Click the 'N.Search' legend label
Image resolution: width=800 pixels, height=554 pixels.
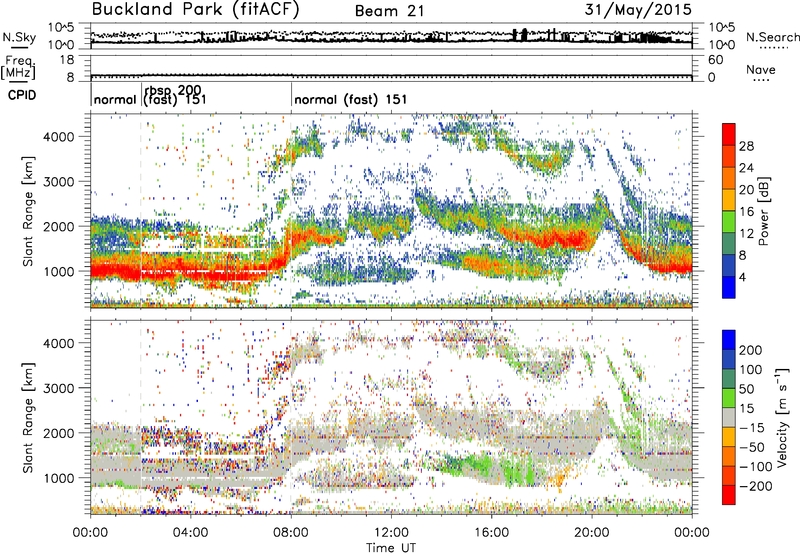[772, 37]
